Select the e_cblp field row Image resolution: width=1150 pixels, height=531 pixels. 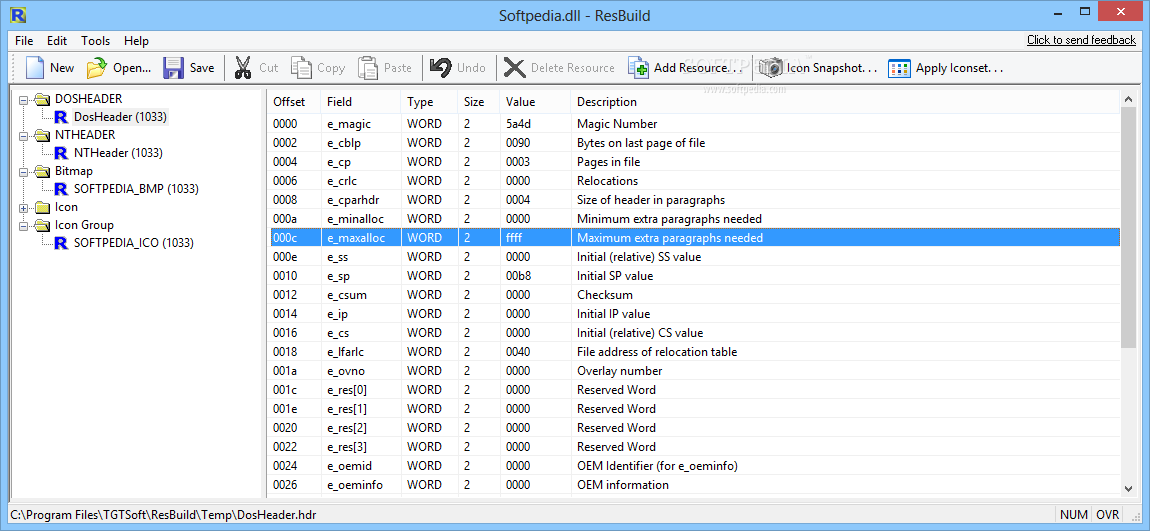point(694,143)
